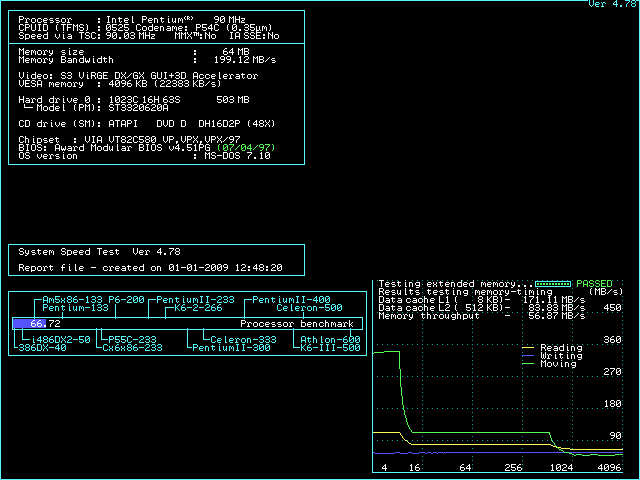Click the 1024 tick on graph axis
The image size is (640, 480).
pyautogui.click(x=563, y=468)
